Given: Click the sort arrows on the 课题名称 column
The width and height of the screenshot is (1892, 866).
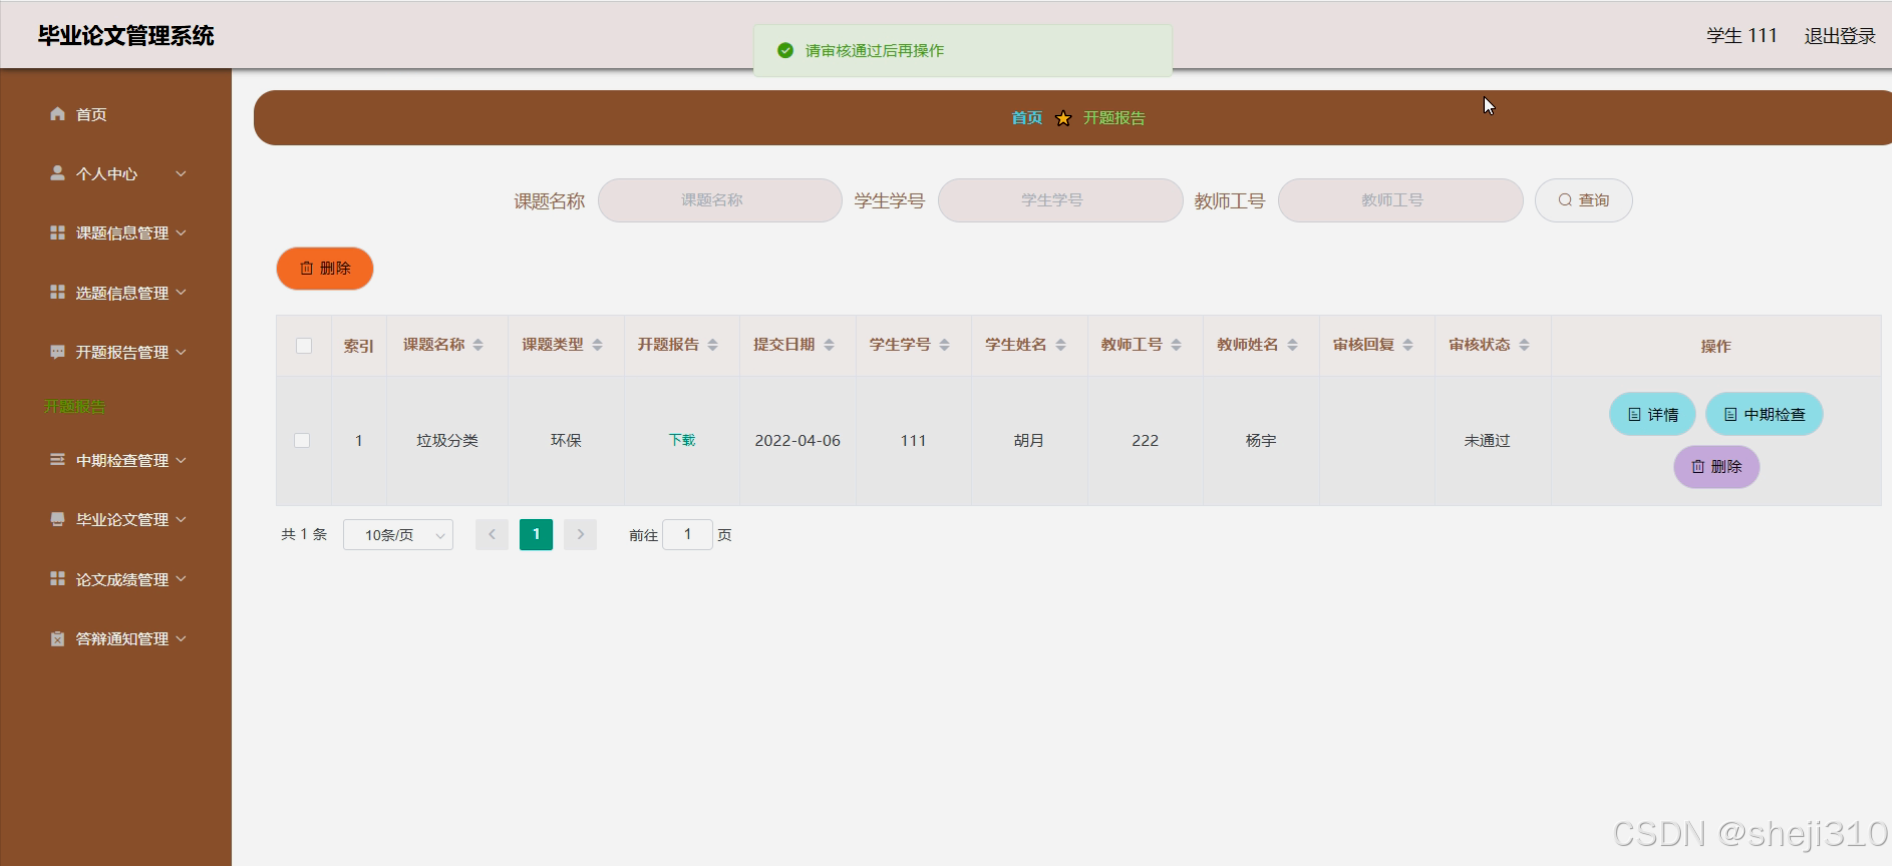Looking at the screenshot, I should (478, 345).
